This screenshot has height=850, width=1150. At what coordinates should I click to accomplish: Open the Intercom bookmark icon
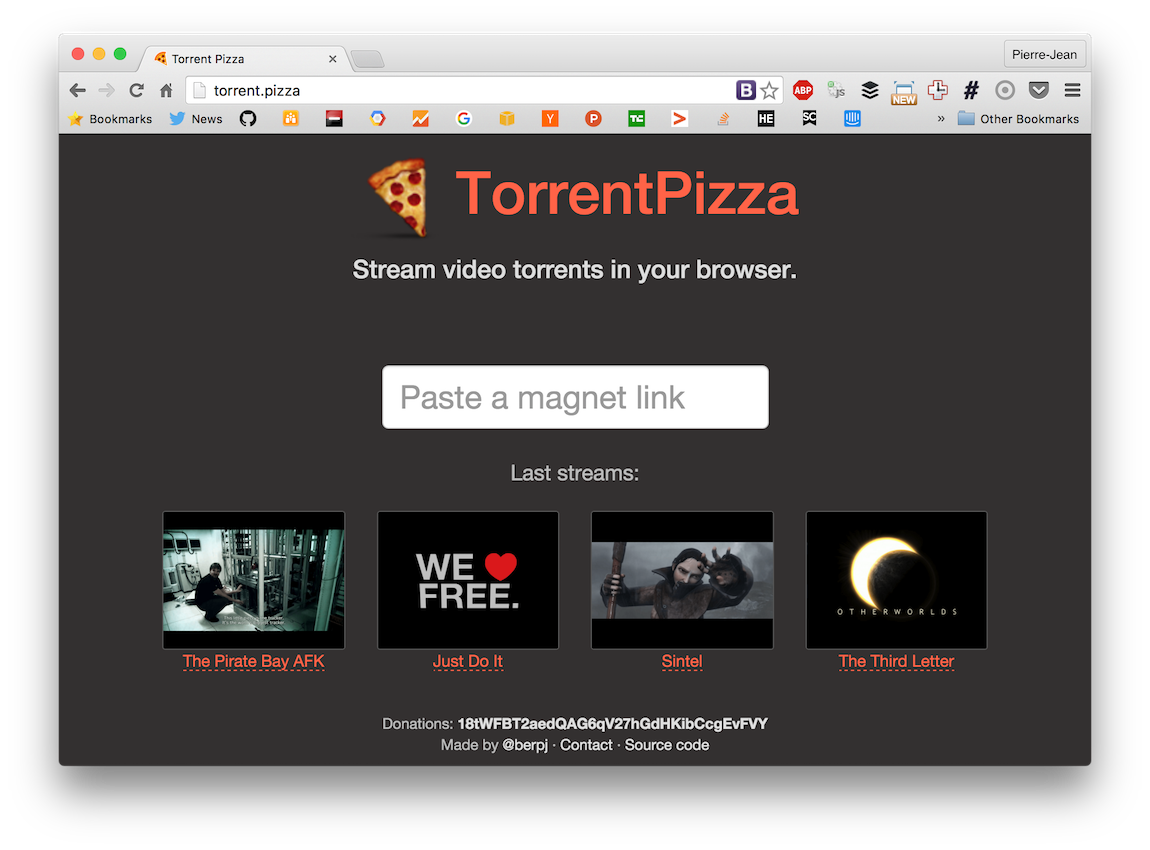tap(852, 119)
